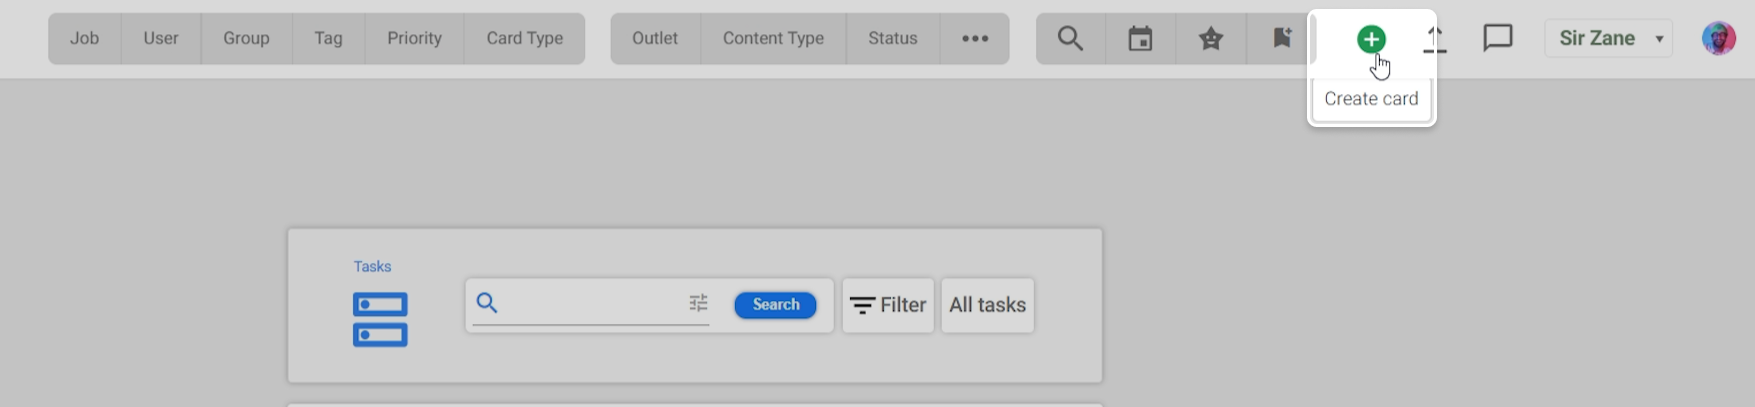Image resolution: width=1755 pixels, height=407 pixels.
Task: Open the chat messages icon
Action: 1497,39
